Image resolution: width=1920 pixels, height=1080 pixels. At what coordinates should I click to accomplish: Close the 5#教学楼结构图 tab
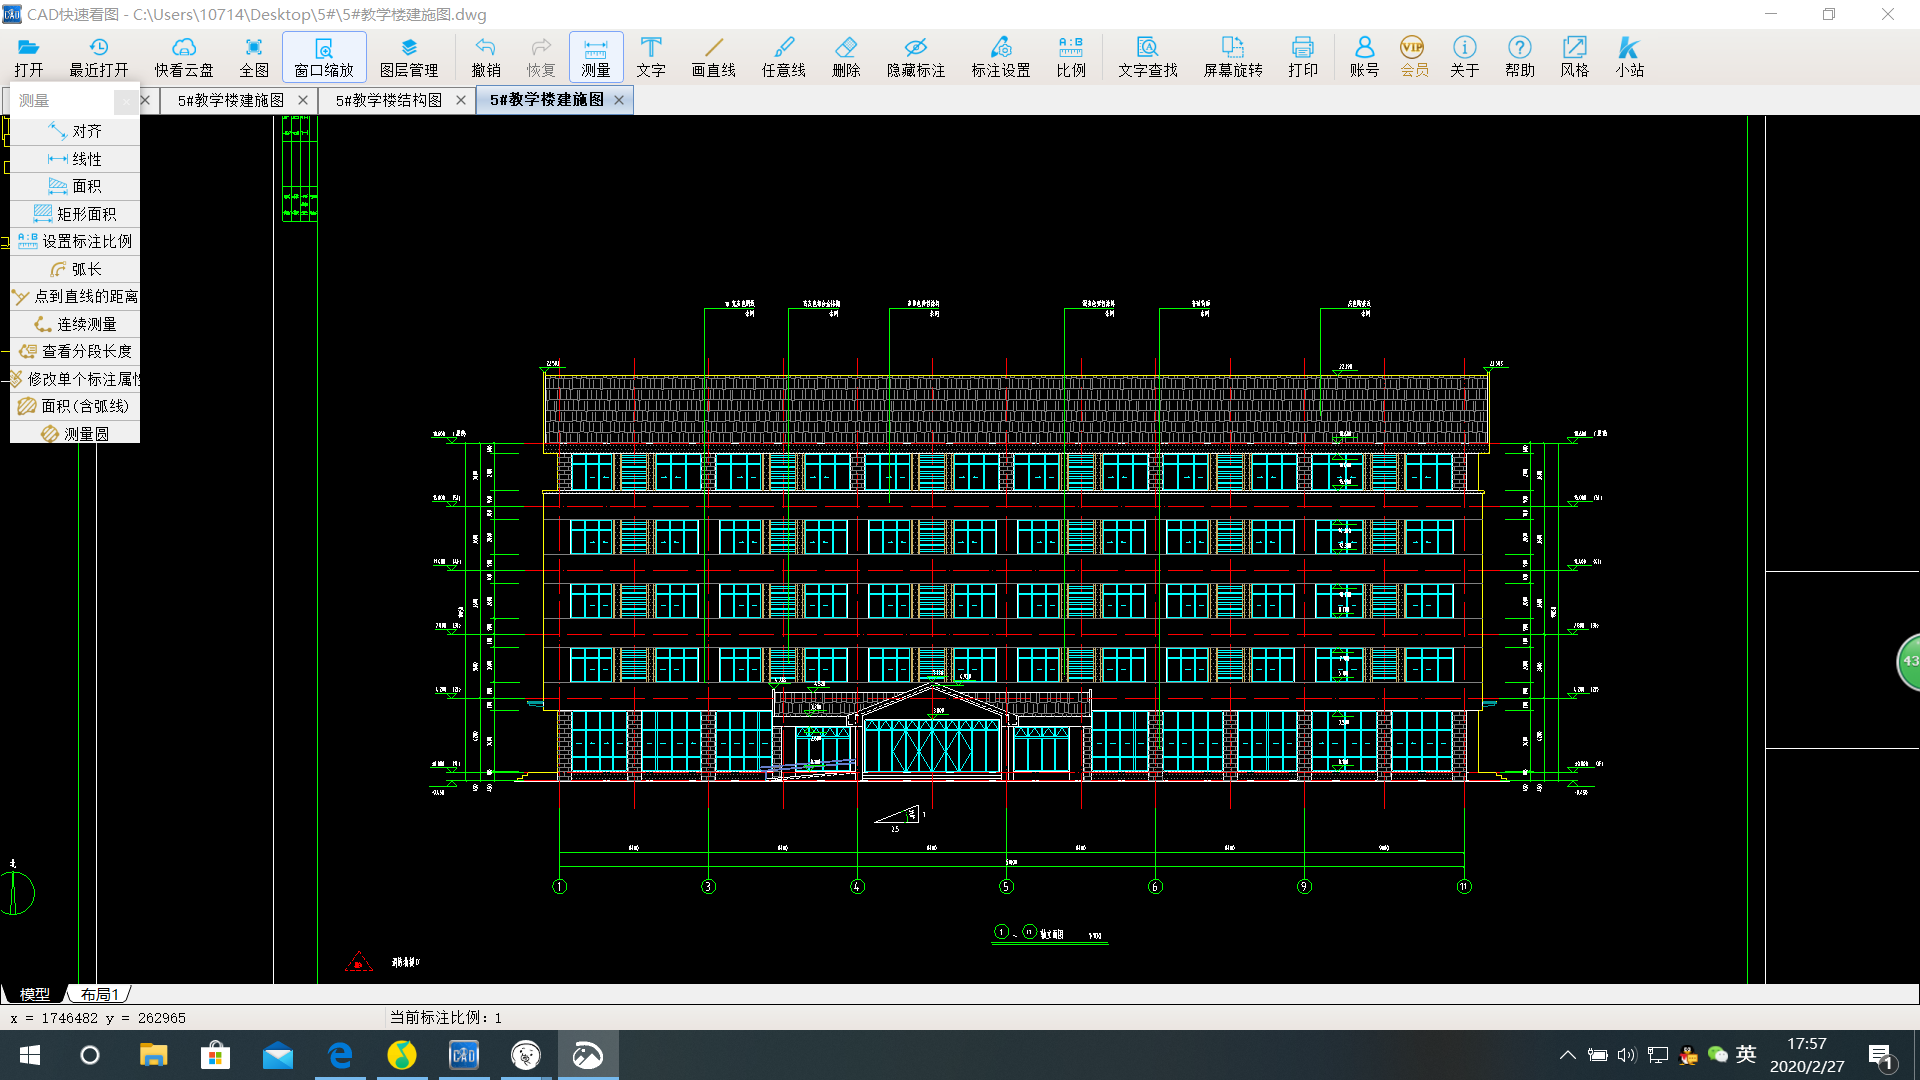461,100
